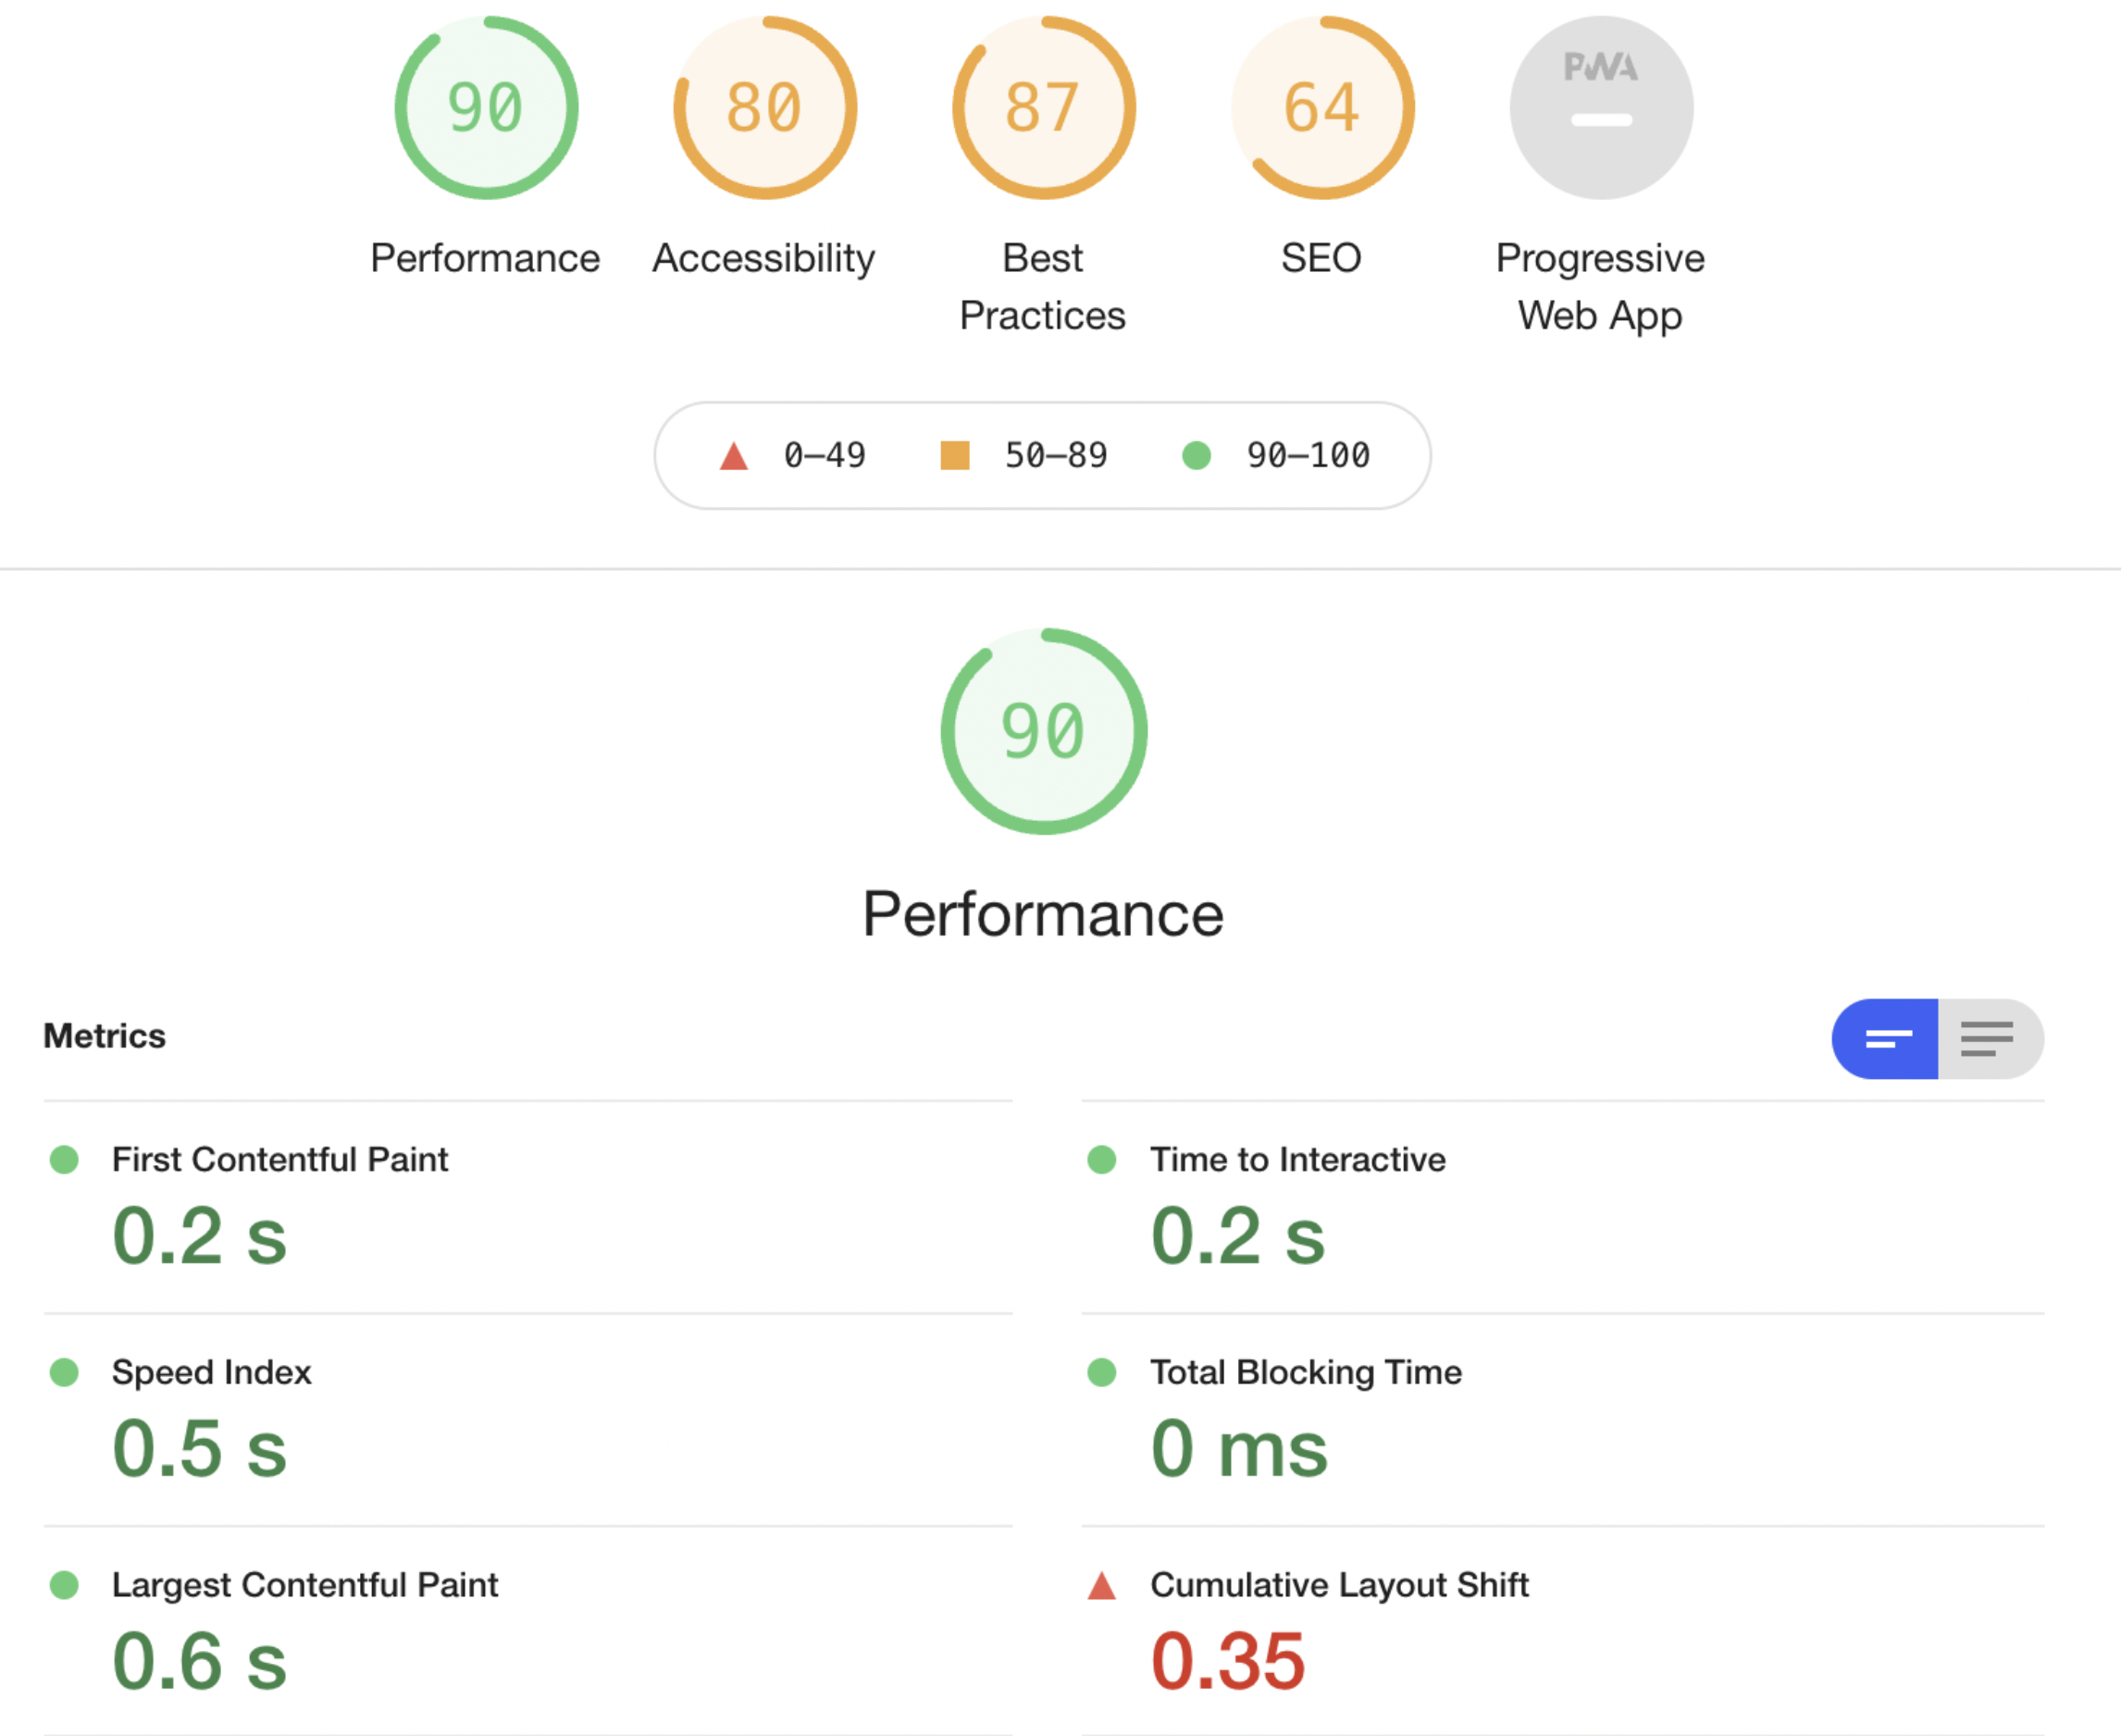The height and width of the screenshot is (1736, 2121).
Task: Click the Performance score gauge at top
Action: 486,108
